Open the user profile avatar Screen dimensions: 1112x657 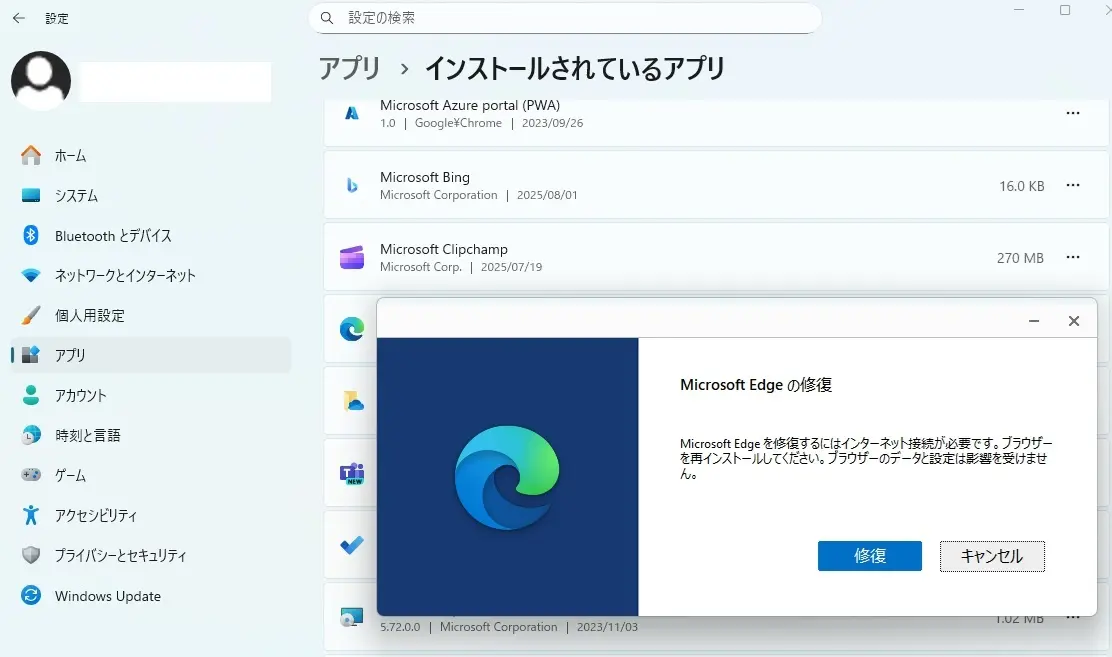(x=41, y=80)
